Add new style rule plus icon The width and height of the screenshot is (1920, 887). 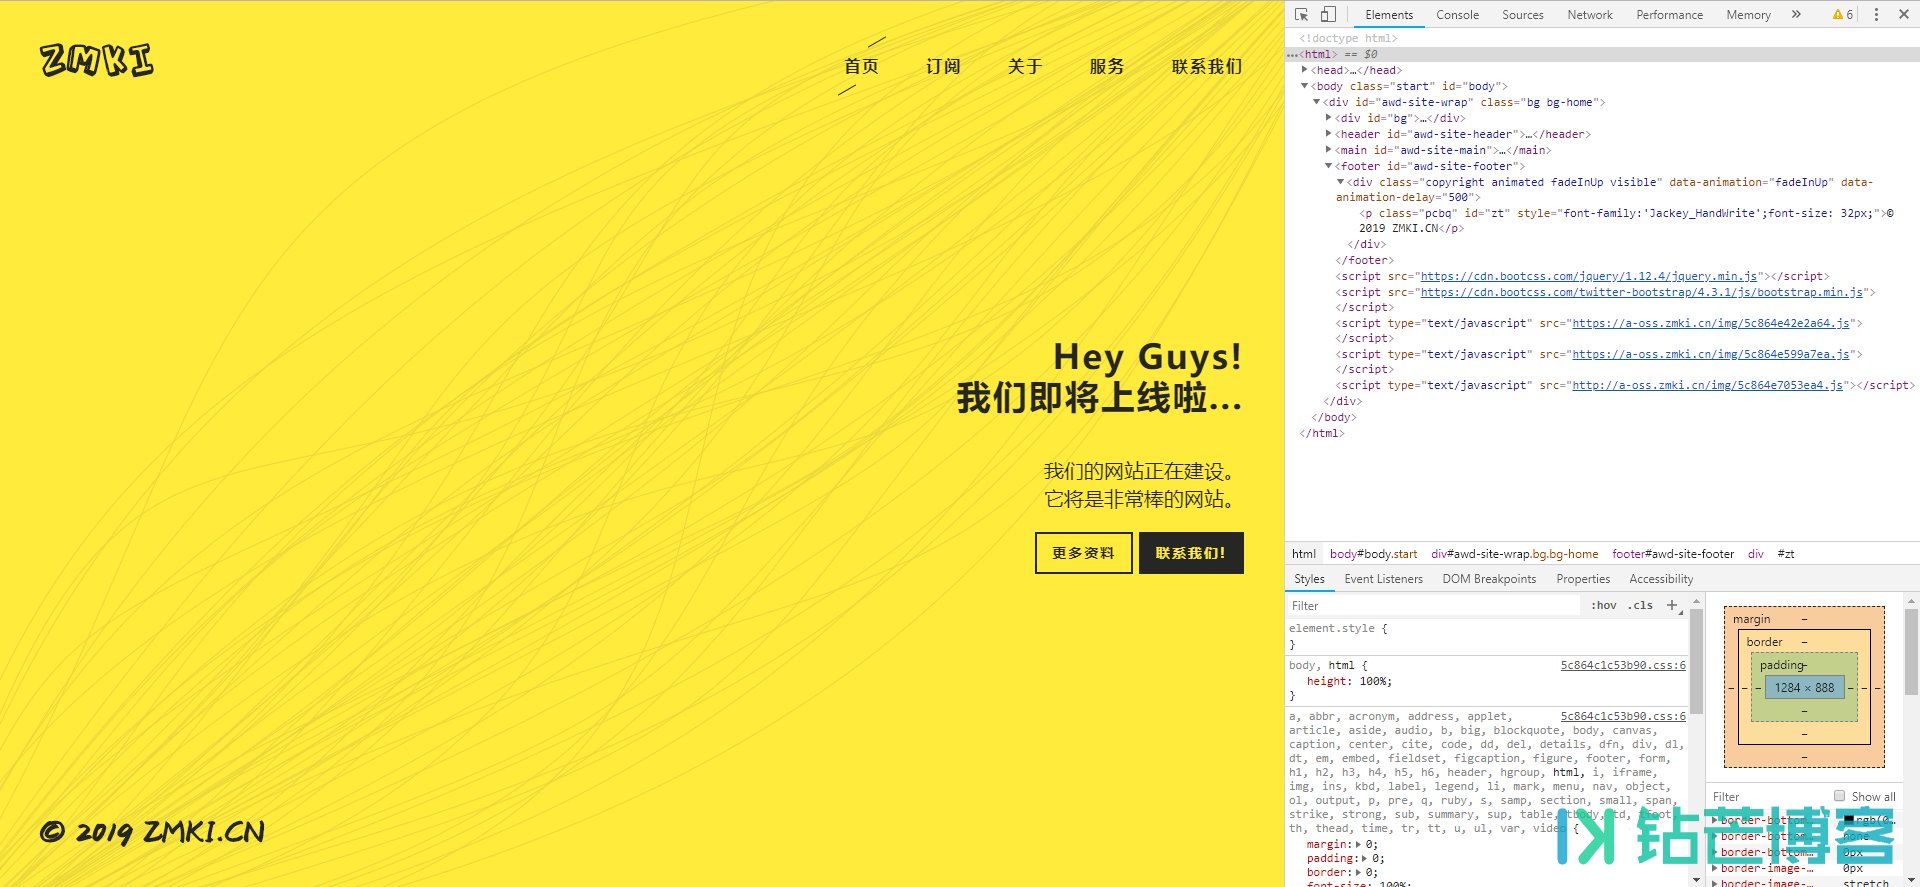(x=1671, y=605)
